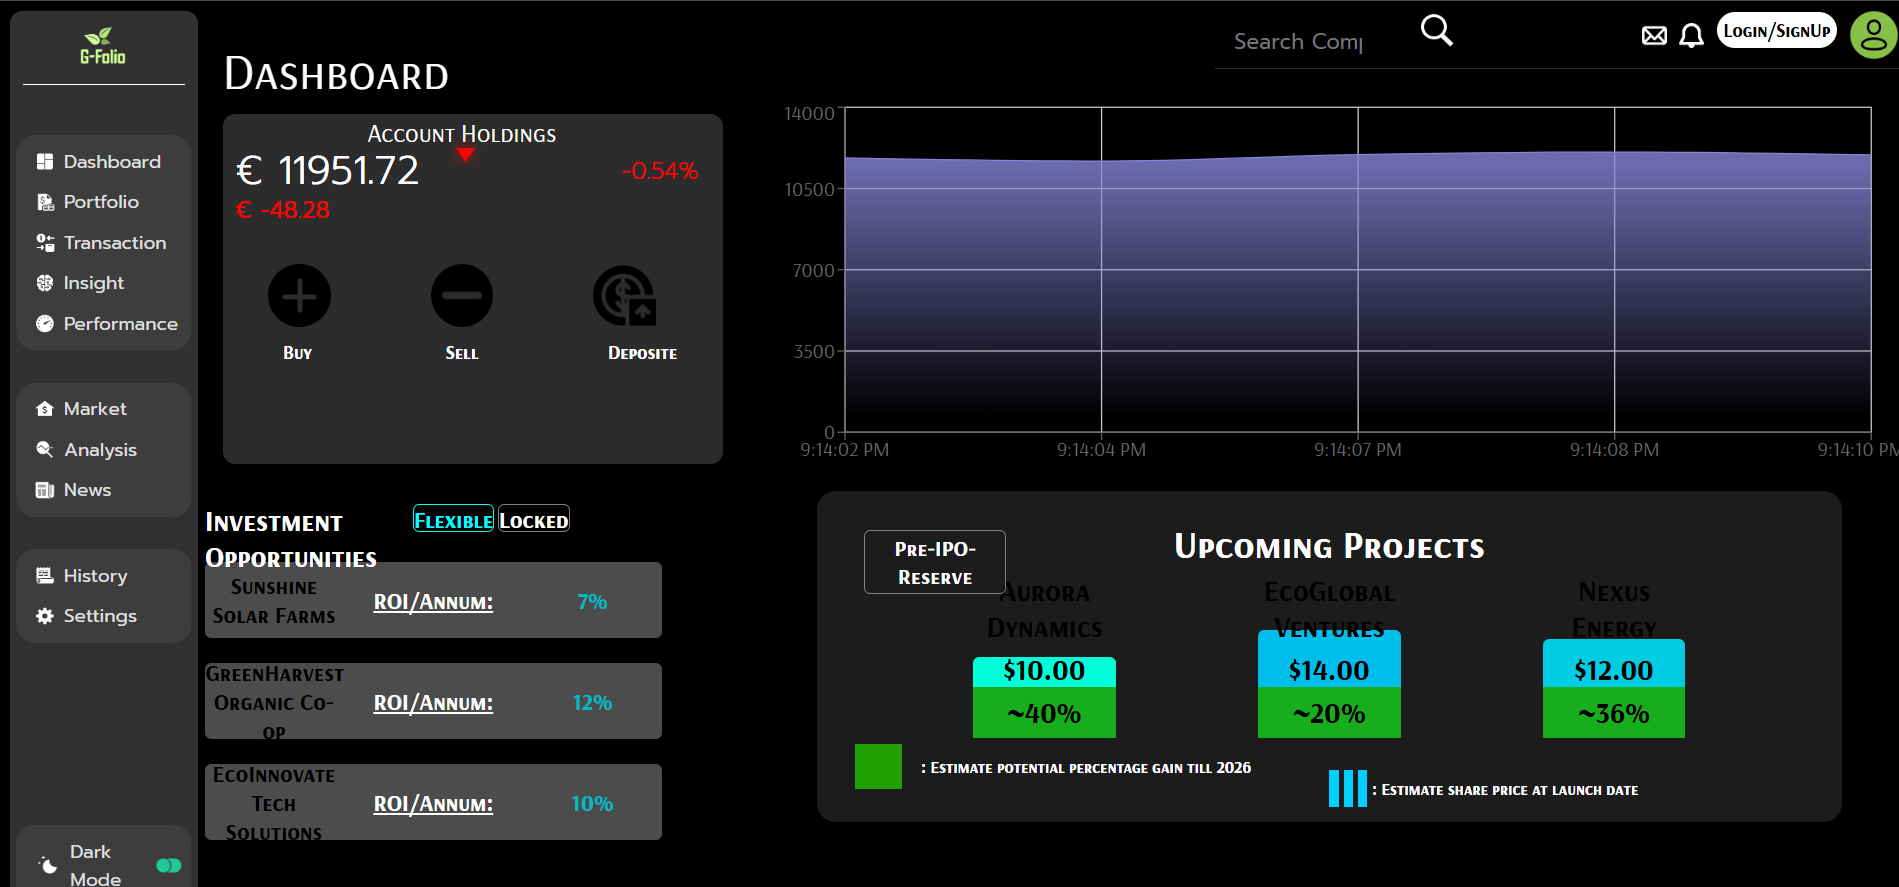Viewport: 1899px width, 887px height.
Task: Click the Deposite coin icon
Action: [x=624, y=296]
